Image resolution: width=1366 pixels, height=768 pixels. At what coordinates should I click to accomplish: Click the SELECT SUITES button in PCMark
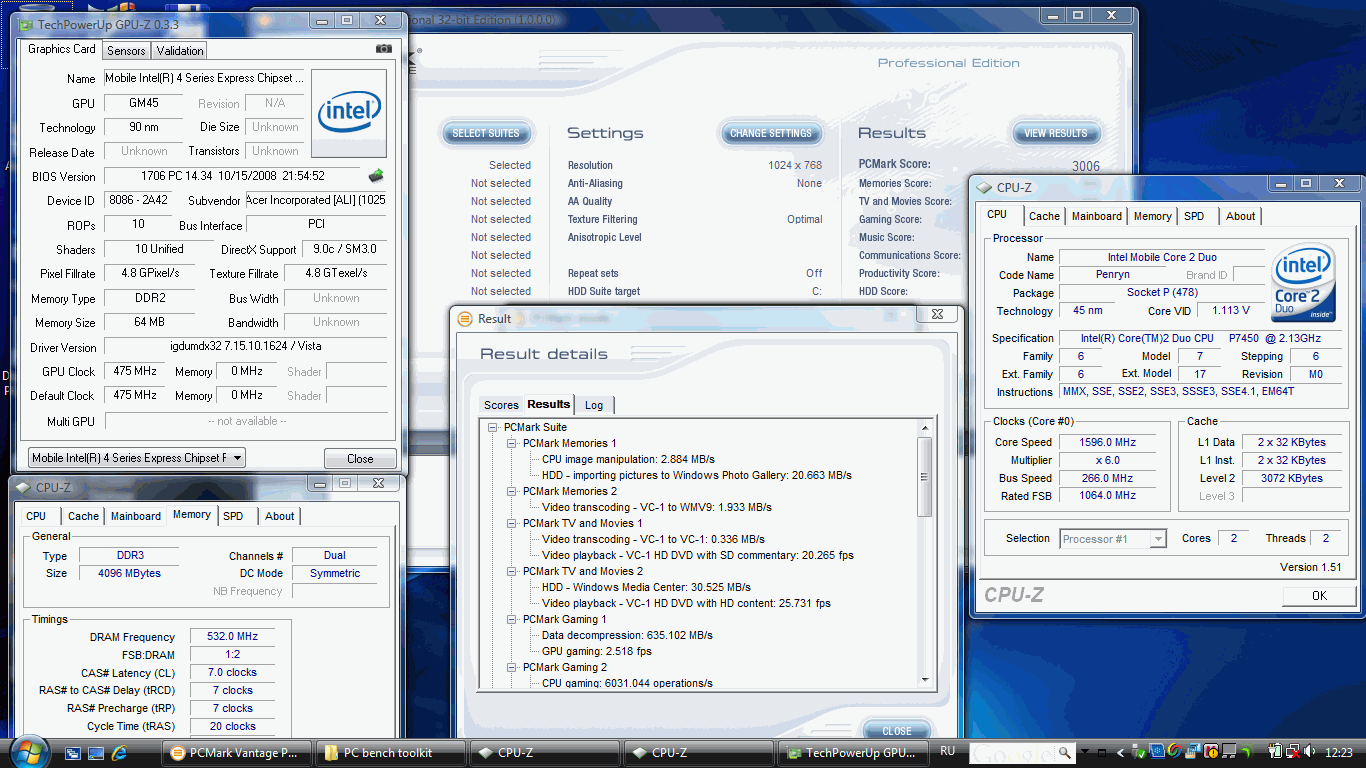(486, 133)
